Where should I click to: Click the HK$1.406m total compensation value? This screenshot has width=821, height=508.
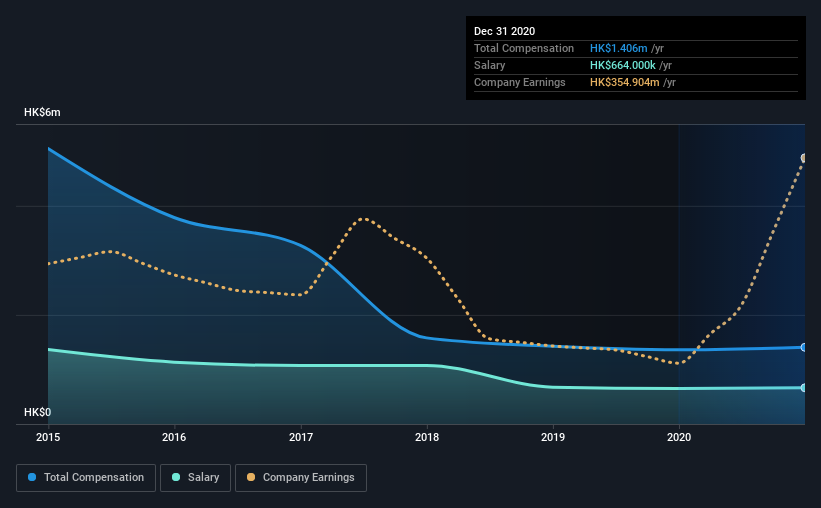(x=618, y=48)
